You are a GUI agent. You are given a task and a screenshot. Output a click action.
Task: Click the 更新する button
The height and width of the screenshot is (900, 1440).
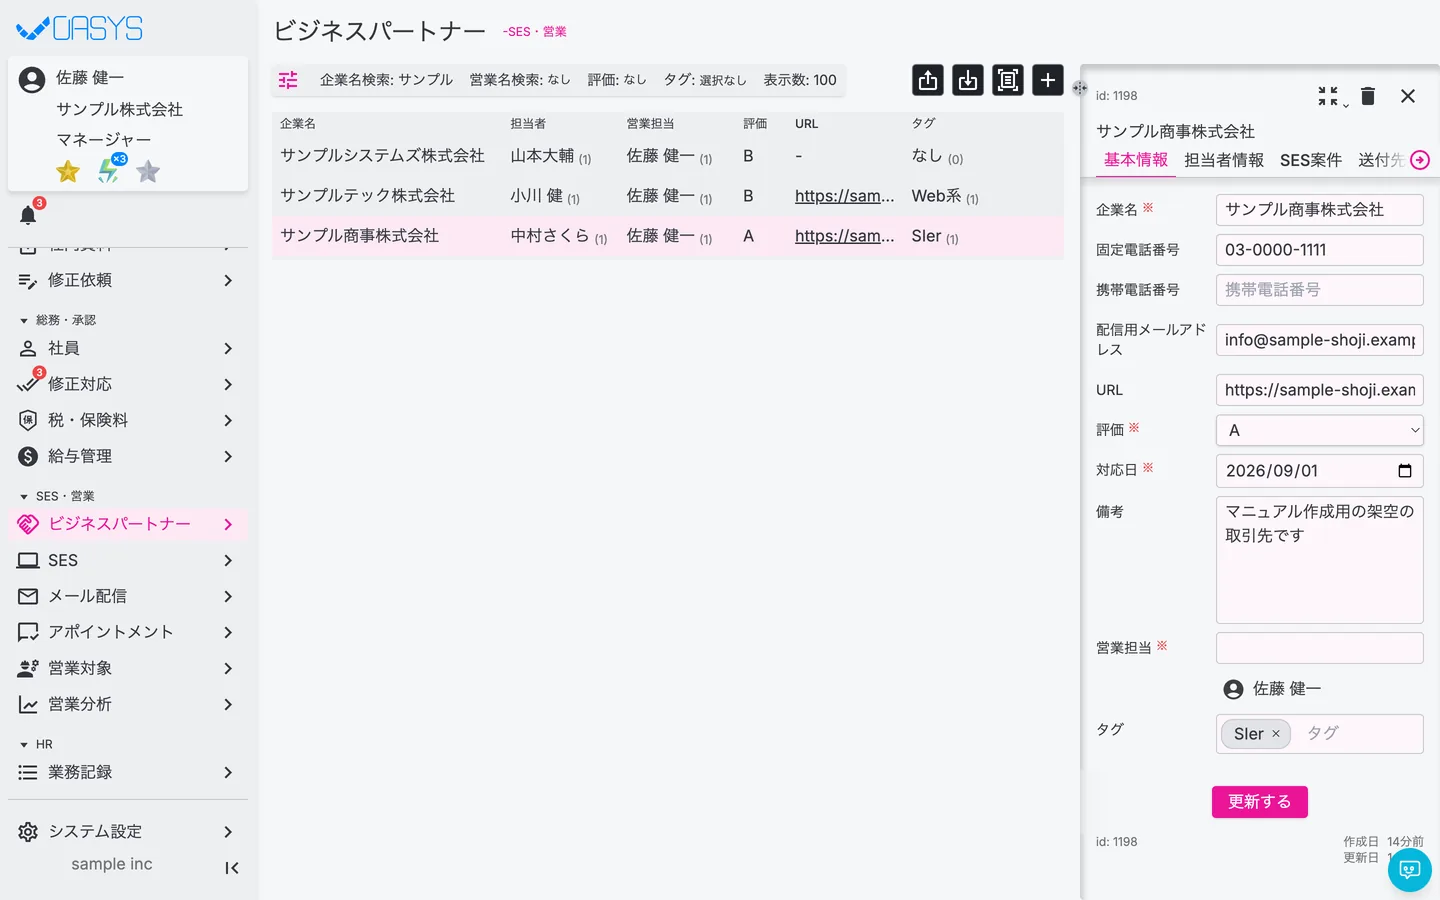click(1260, 802)
